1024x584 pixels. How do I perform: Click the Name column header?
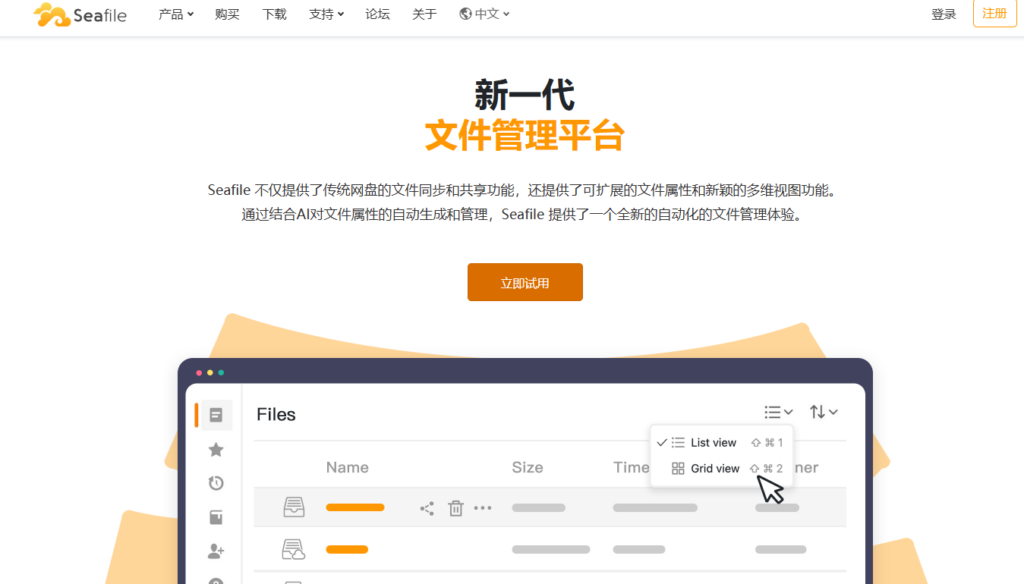tap(347, 467)
